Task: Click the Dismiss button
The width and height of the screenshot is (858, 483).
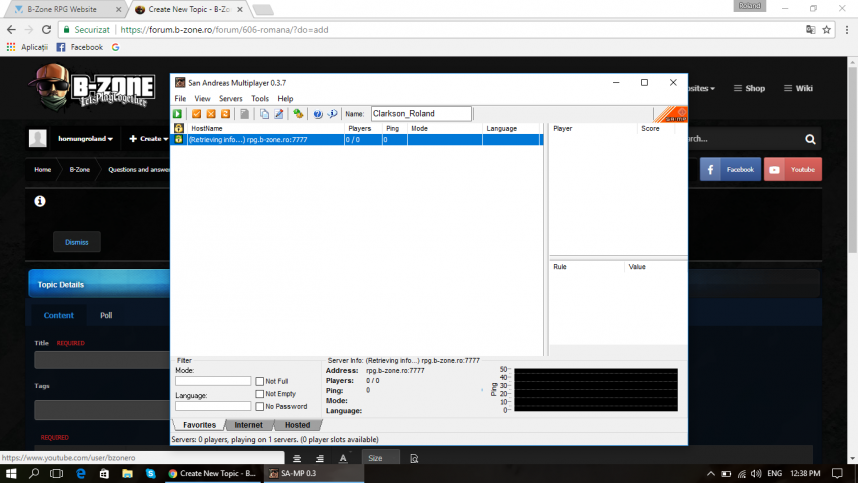Action: (x=77, y=242)
